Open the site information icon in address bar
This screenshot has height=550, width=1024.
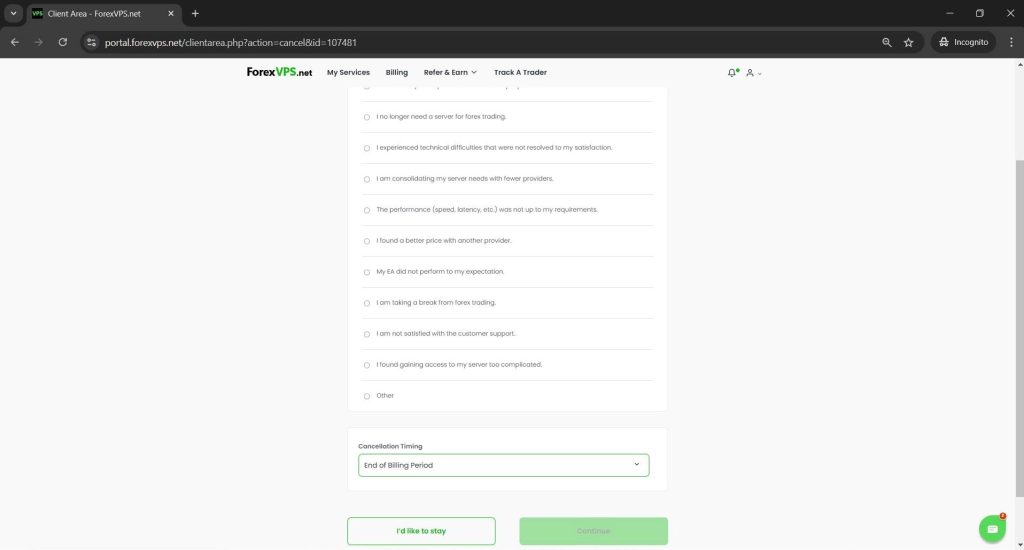tap(91, 42)
